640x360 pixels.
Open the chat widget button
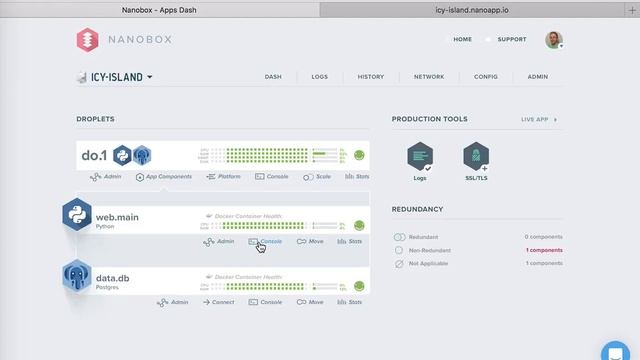click(616, 351)
